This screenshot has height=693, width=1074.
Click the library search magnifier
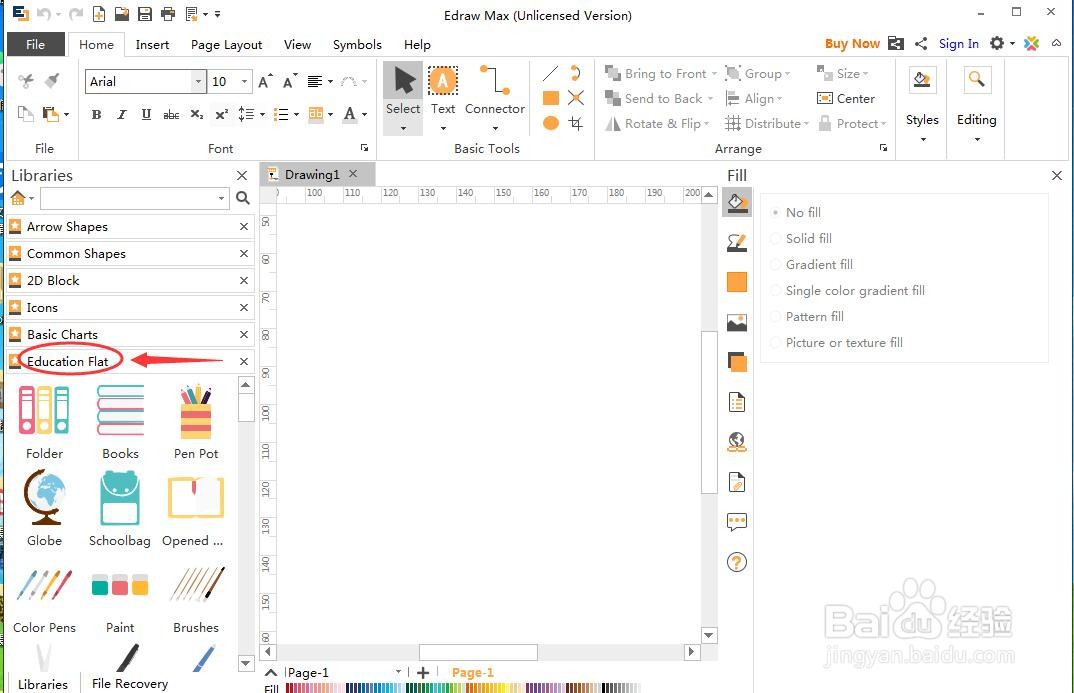tap(242, 198)
